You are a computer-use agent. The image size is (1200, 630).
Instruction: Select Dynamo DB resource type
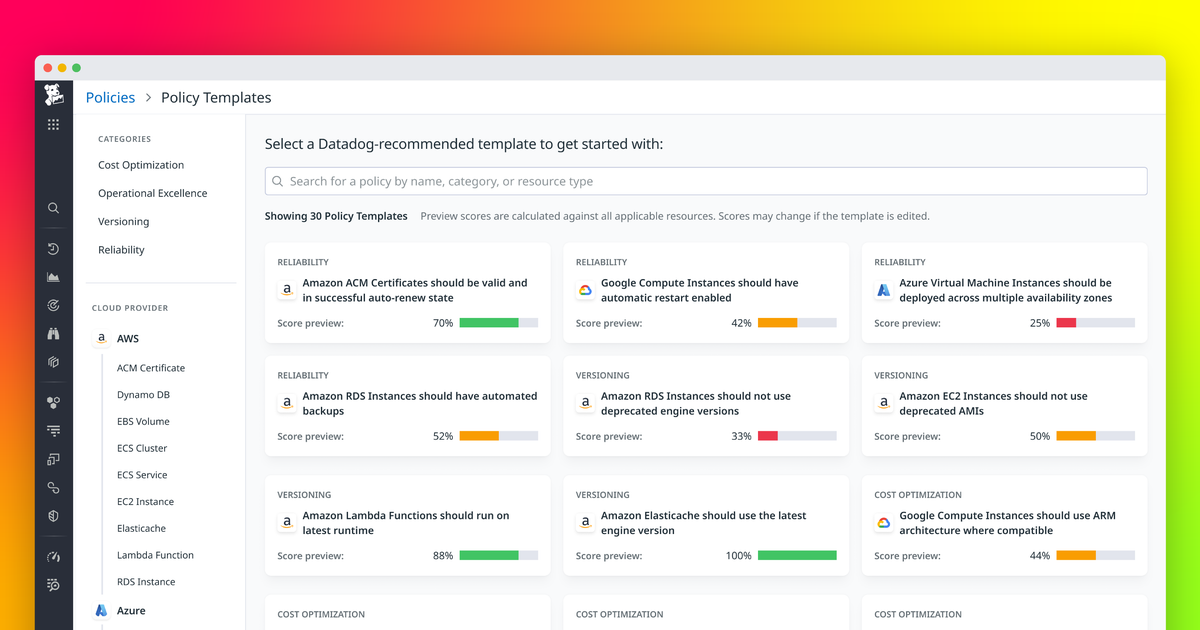click(143, 395)
